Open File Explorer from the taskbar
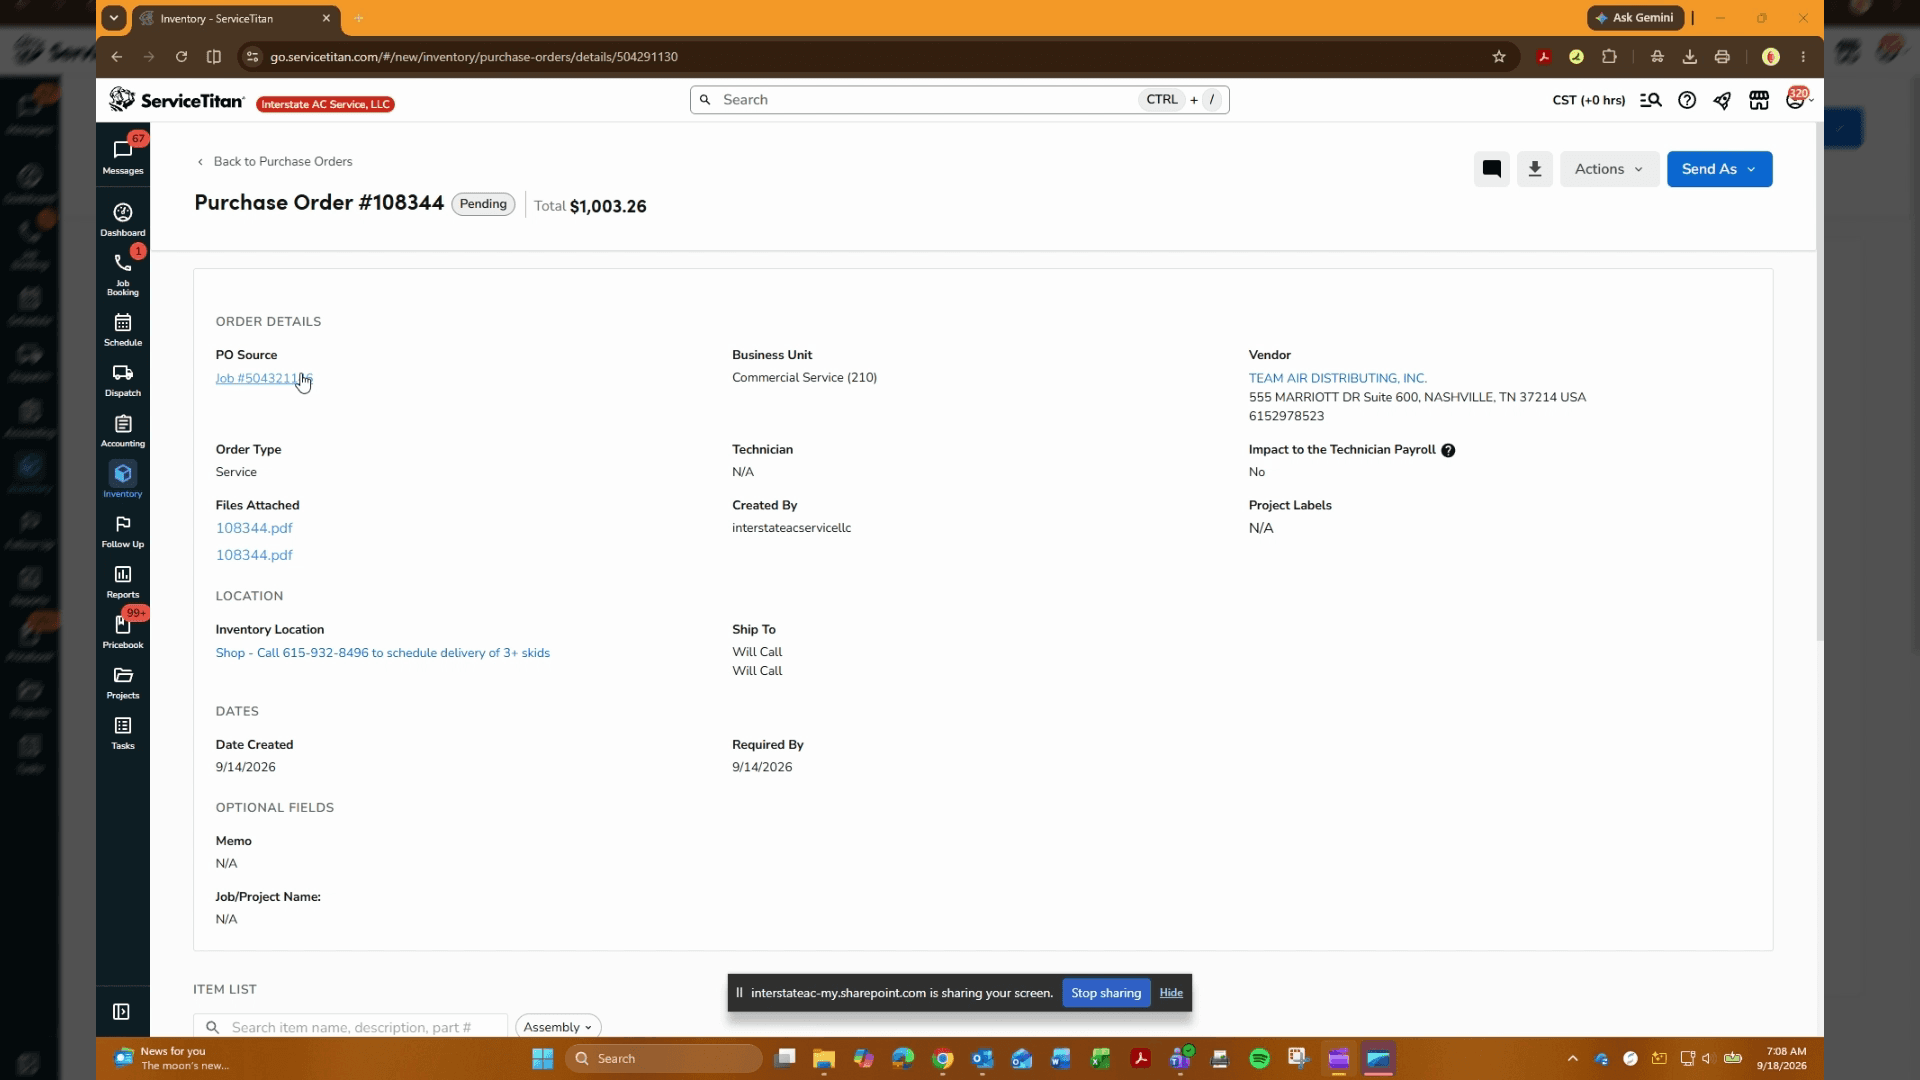This screenshot has height=1080, width=1920. [823, 1058]
